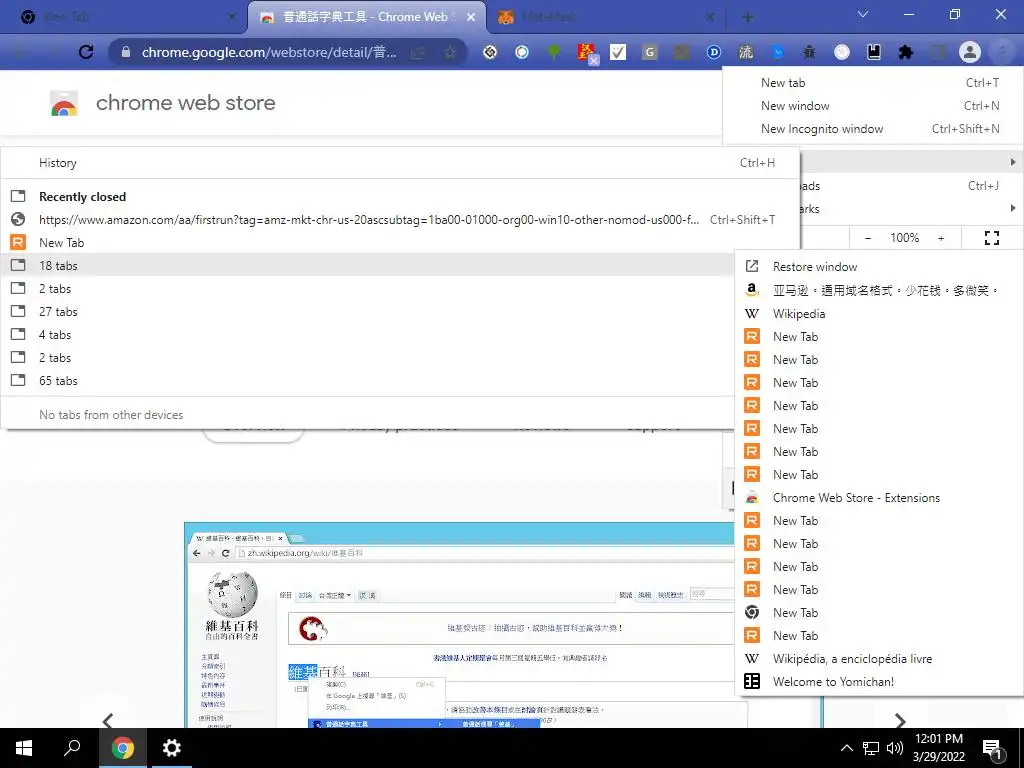This screenshot has width=1024, height=768.
Task: Open the black-and-white diamond extension icon
Action: pyautogui.click(x=490, y=52)
